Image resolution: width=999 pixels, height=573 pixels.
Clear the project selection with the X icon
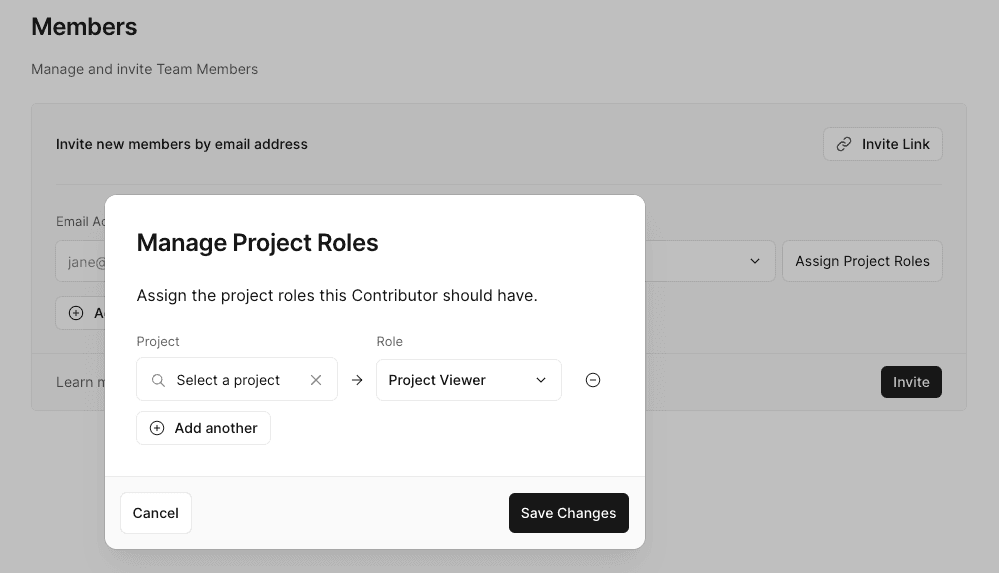pyautogui.click(x=316, y=380)
